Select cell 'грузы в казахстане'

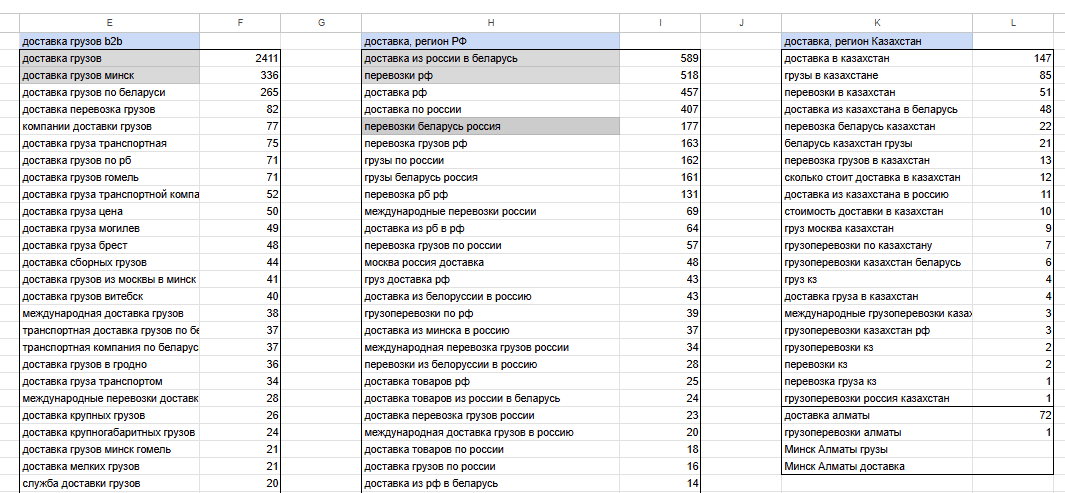878,75
